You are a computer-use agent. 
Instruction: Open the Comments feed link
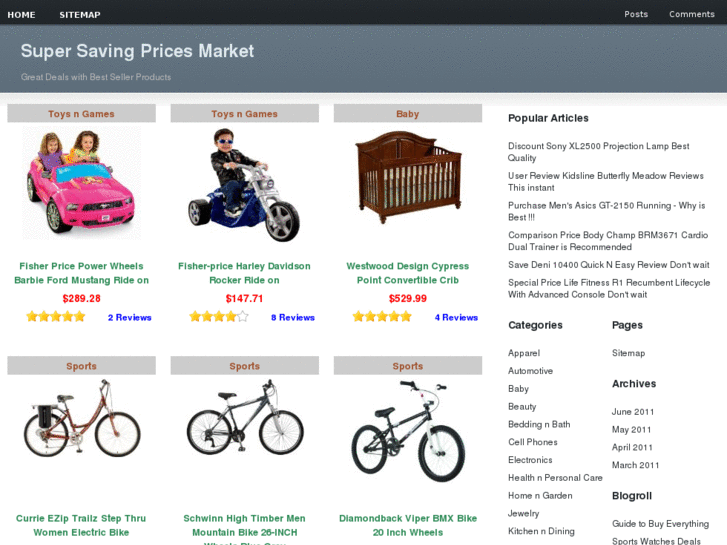tap(691, 14)
